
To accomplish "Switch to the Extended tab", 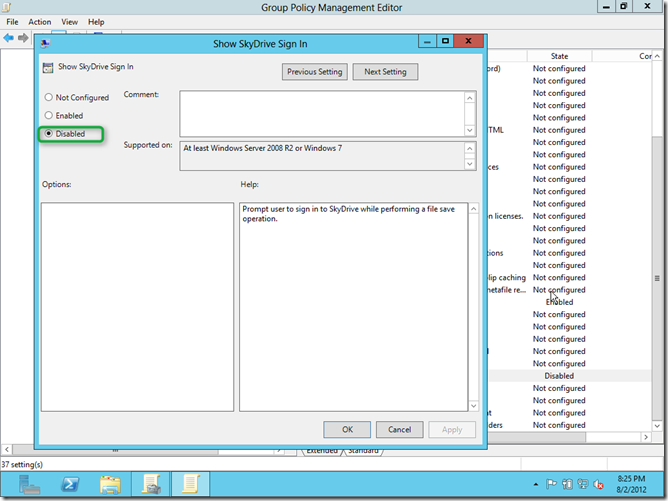I will [322, 451].
